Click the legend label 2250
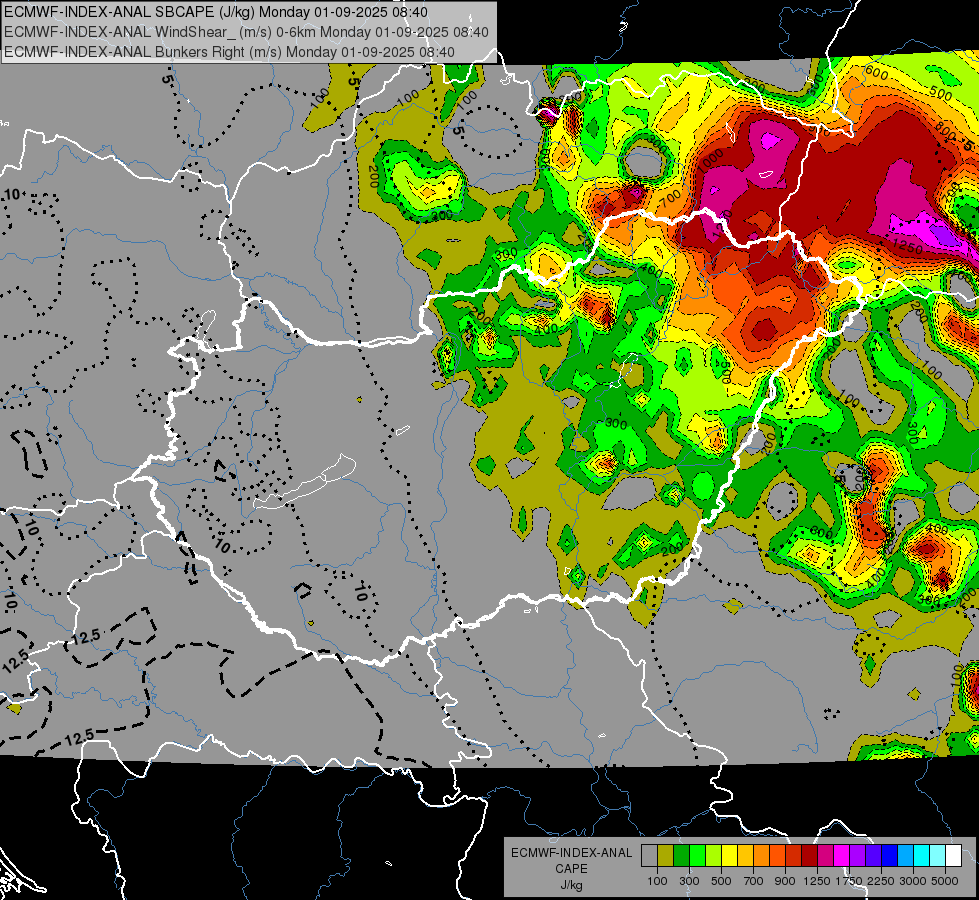This screenshot has height=900, width=979. coord(880,881)
